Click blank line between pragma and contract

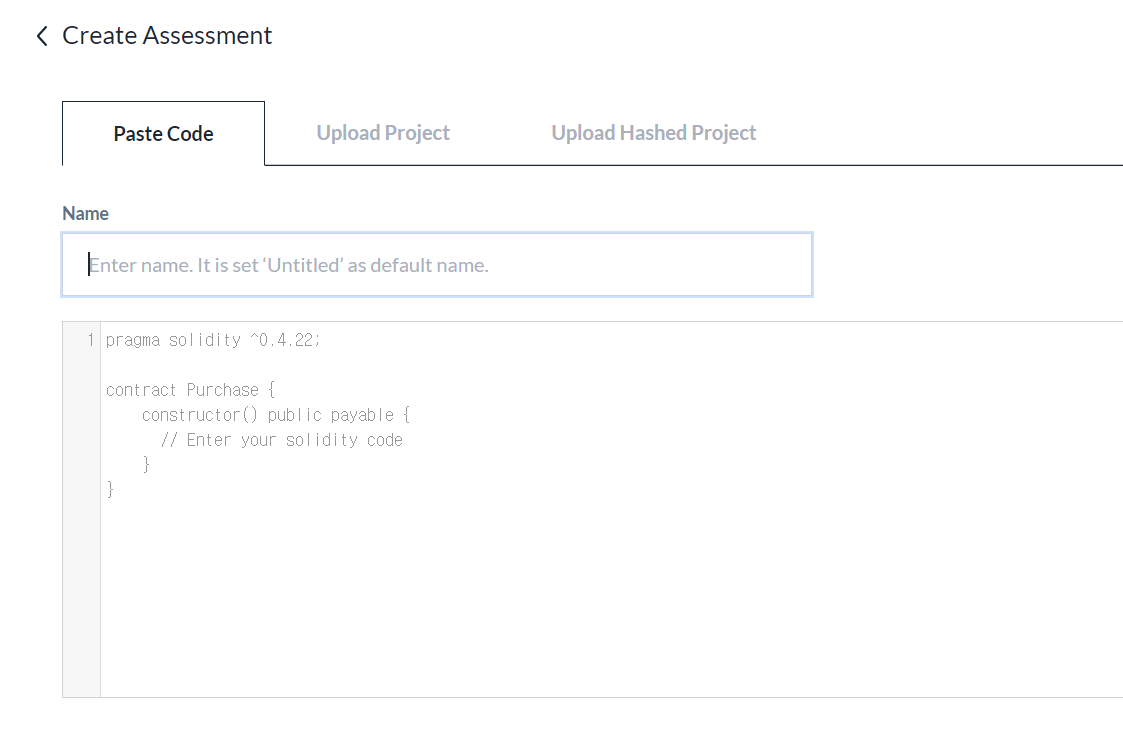coord(609,365)
